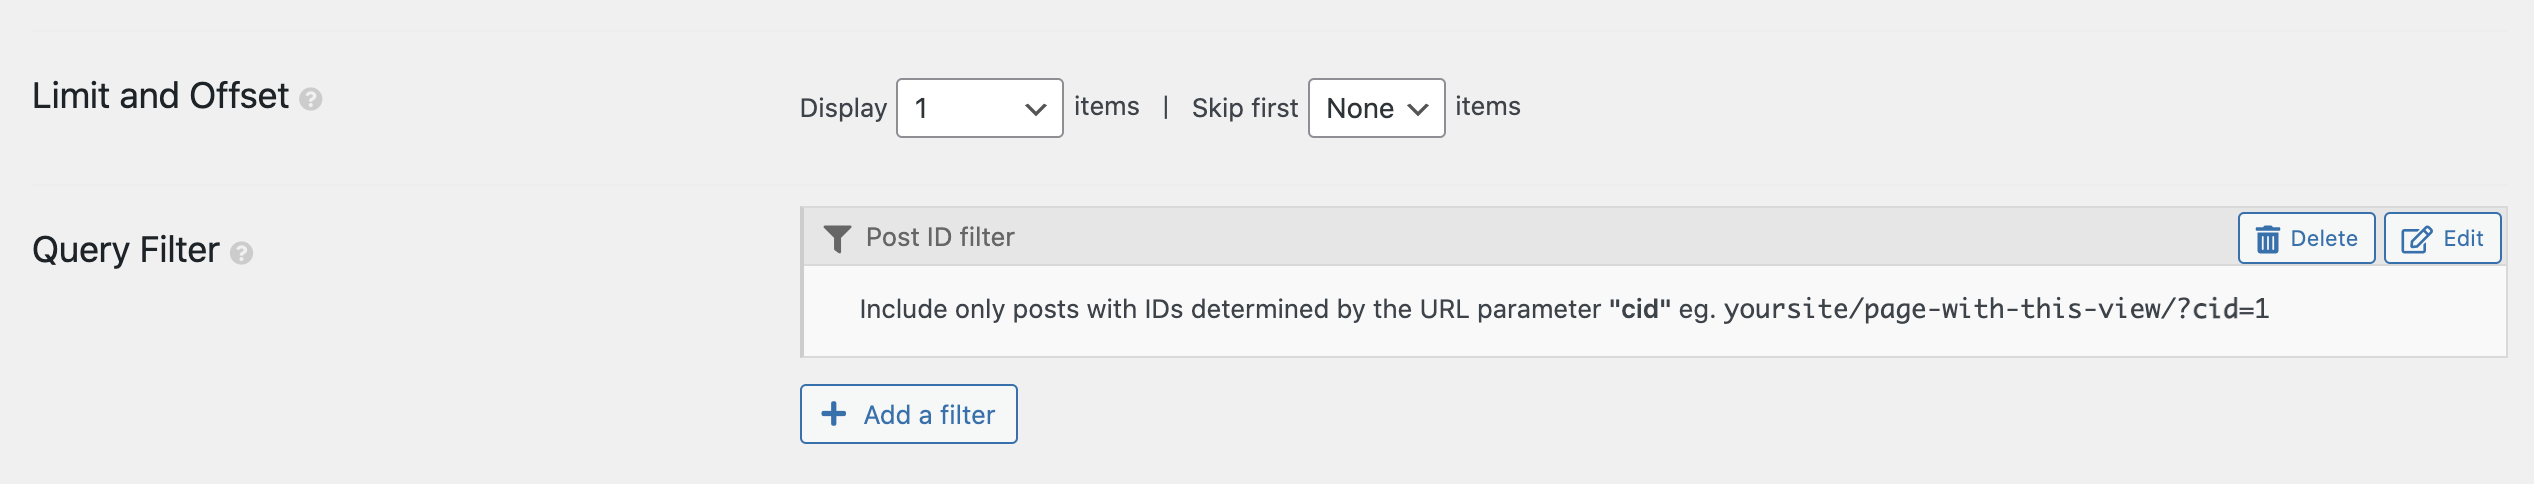This screenshot has height=484, width=2534.
Task: Click the Limit and Offset heading
Action: pos(160,96)
